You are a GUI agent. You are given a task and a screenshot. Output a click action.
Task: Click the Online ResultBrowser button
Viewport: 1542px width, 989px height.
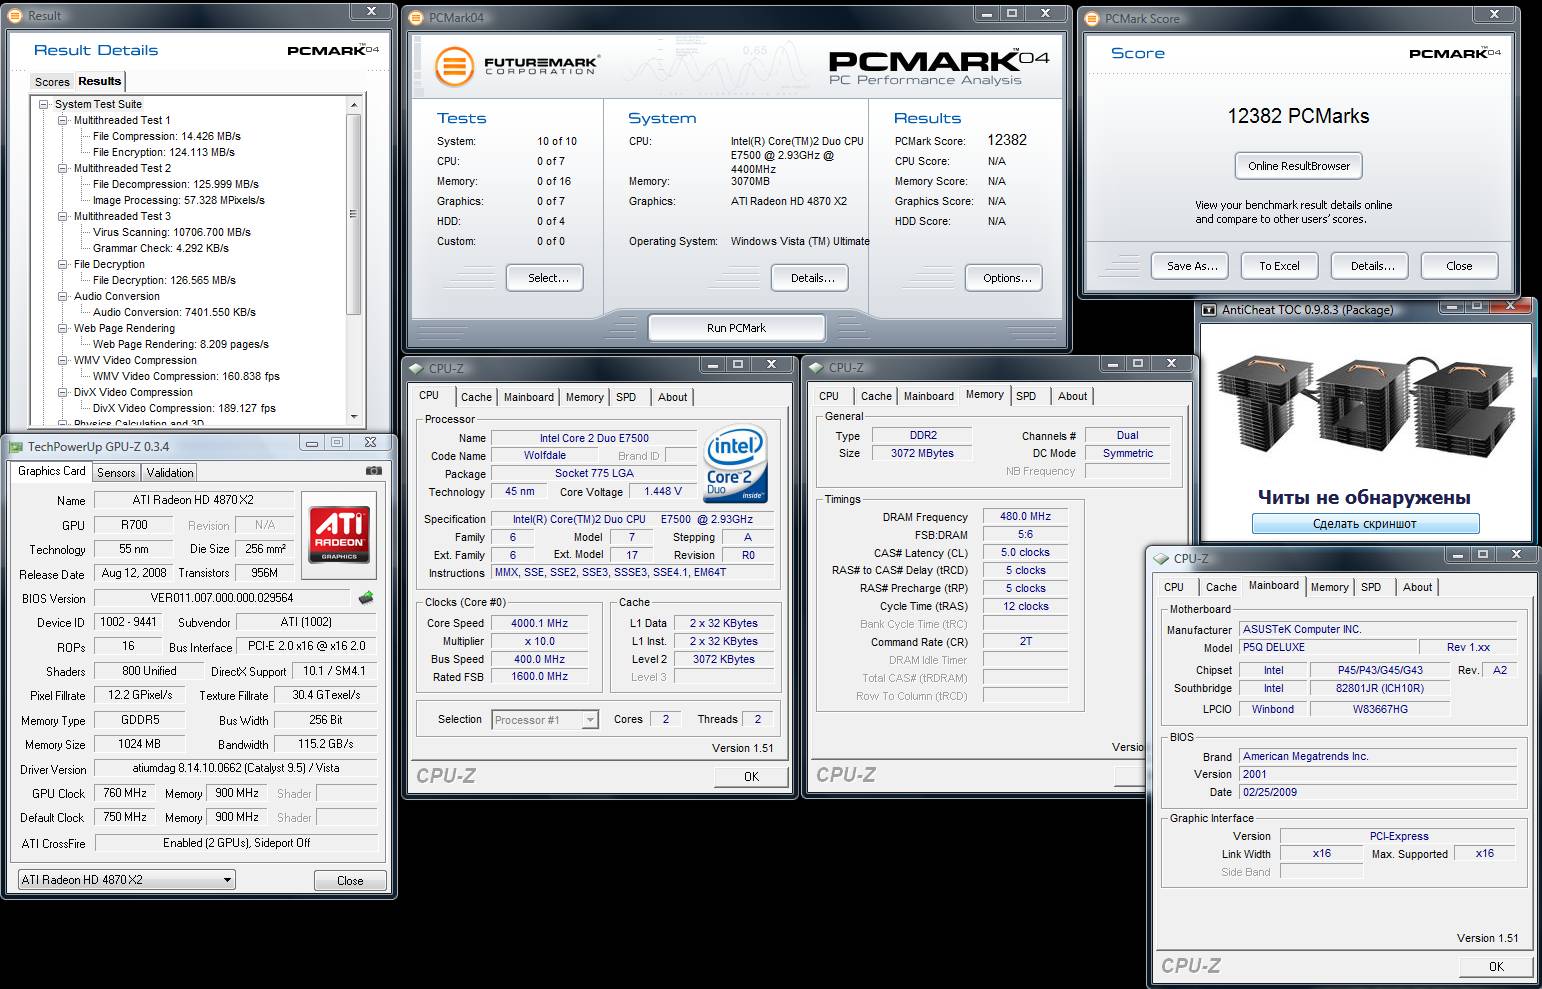[1299, 166]
